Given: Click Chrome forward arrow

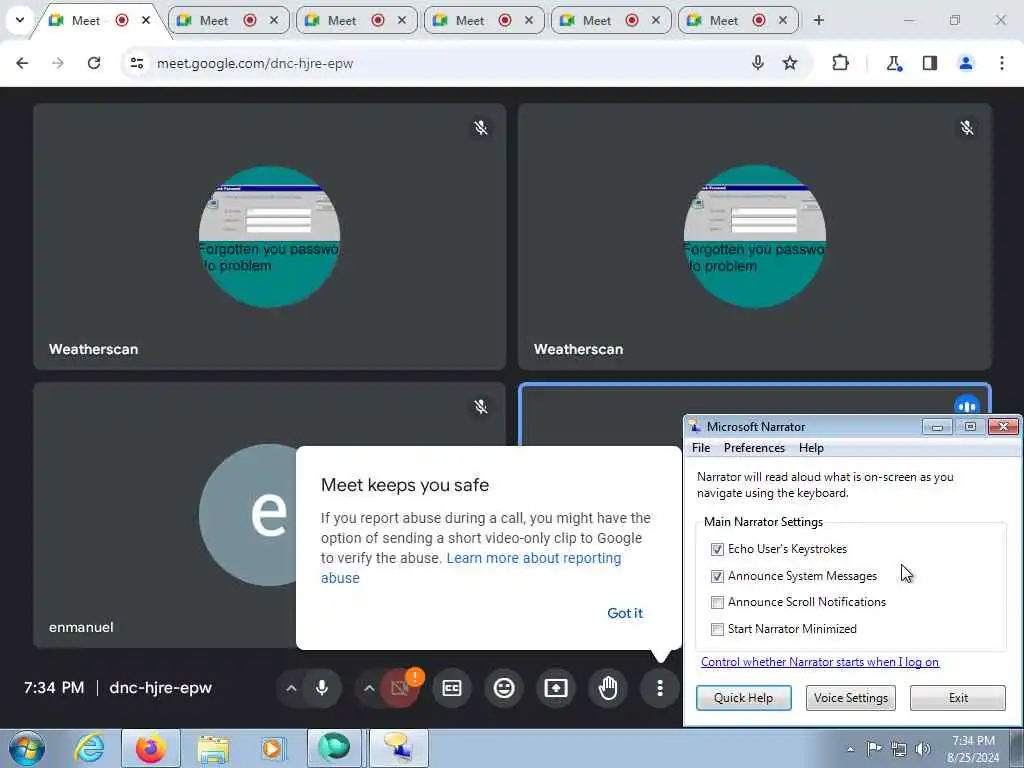Looking at the screenshot, I should coord(58,63).
